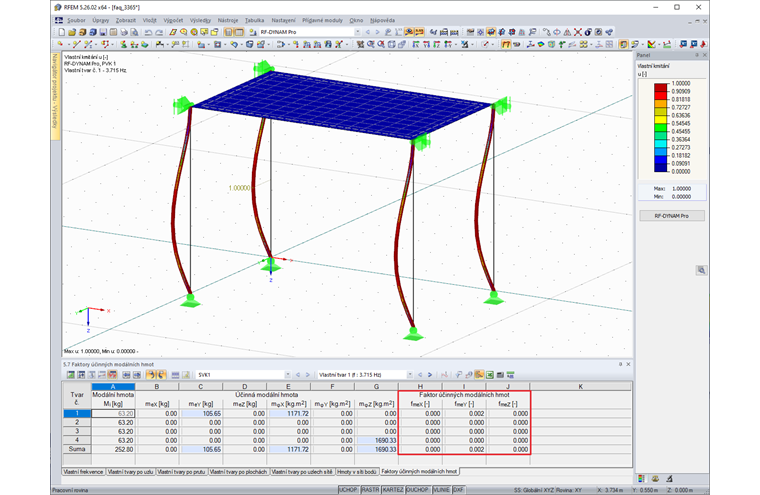Click the RF-DYNAM Pro button in panel
Image resolution: width=760 pixels, height=495 pixels.
(671, 216)
